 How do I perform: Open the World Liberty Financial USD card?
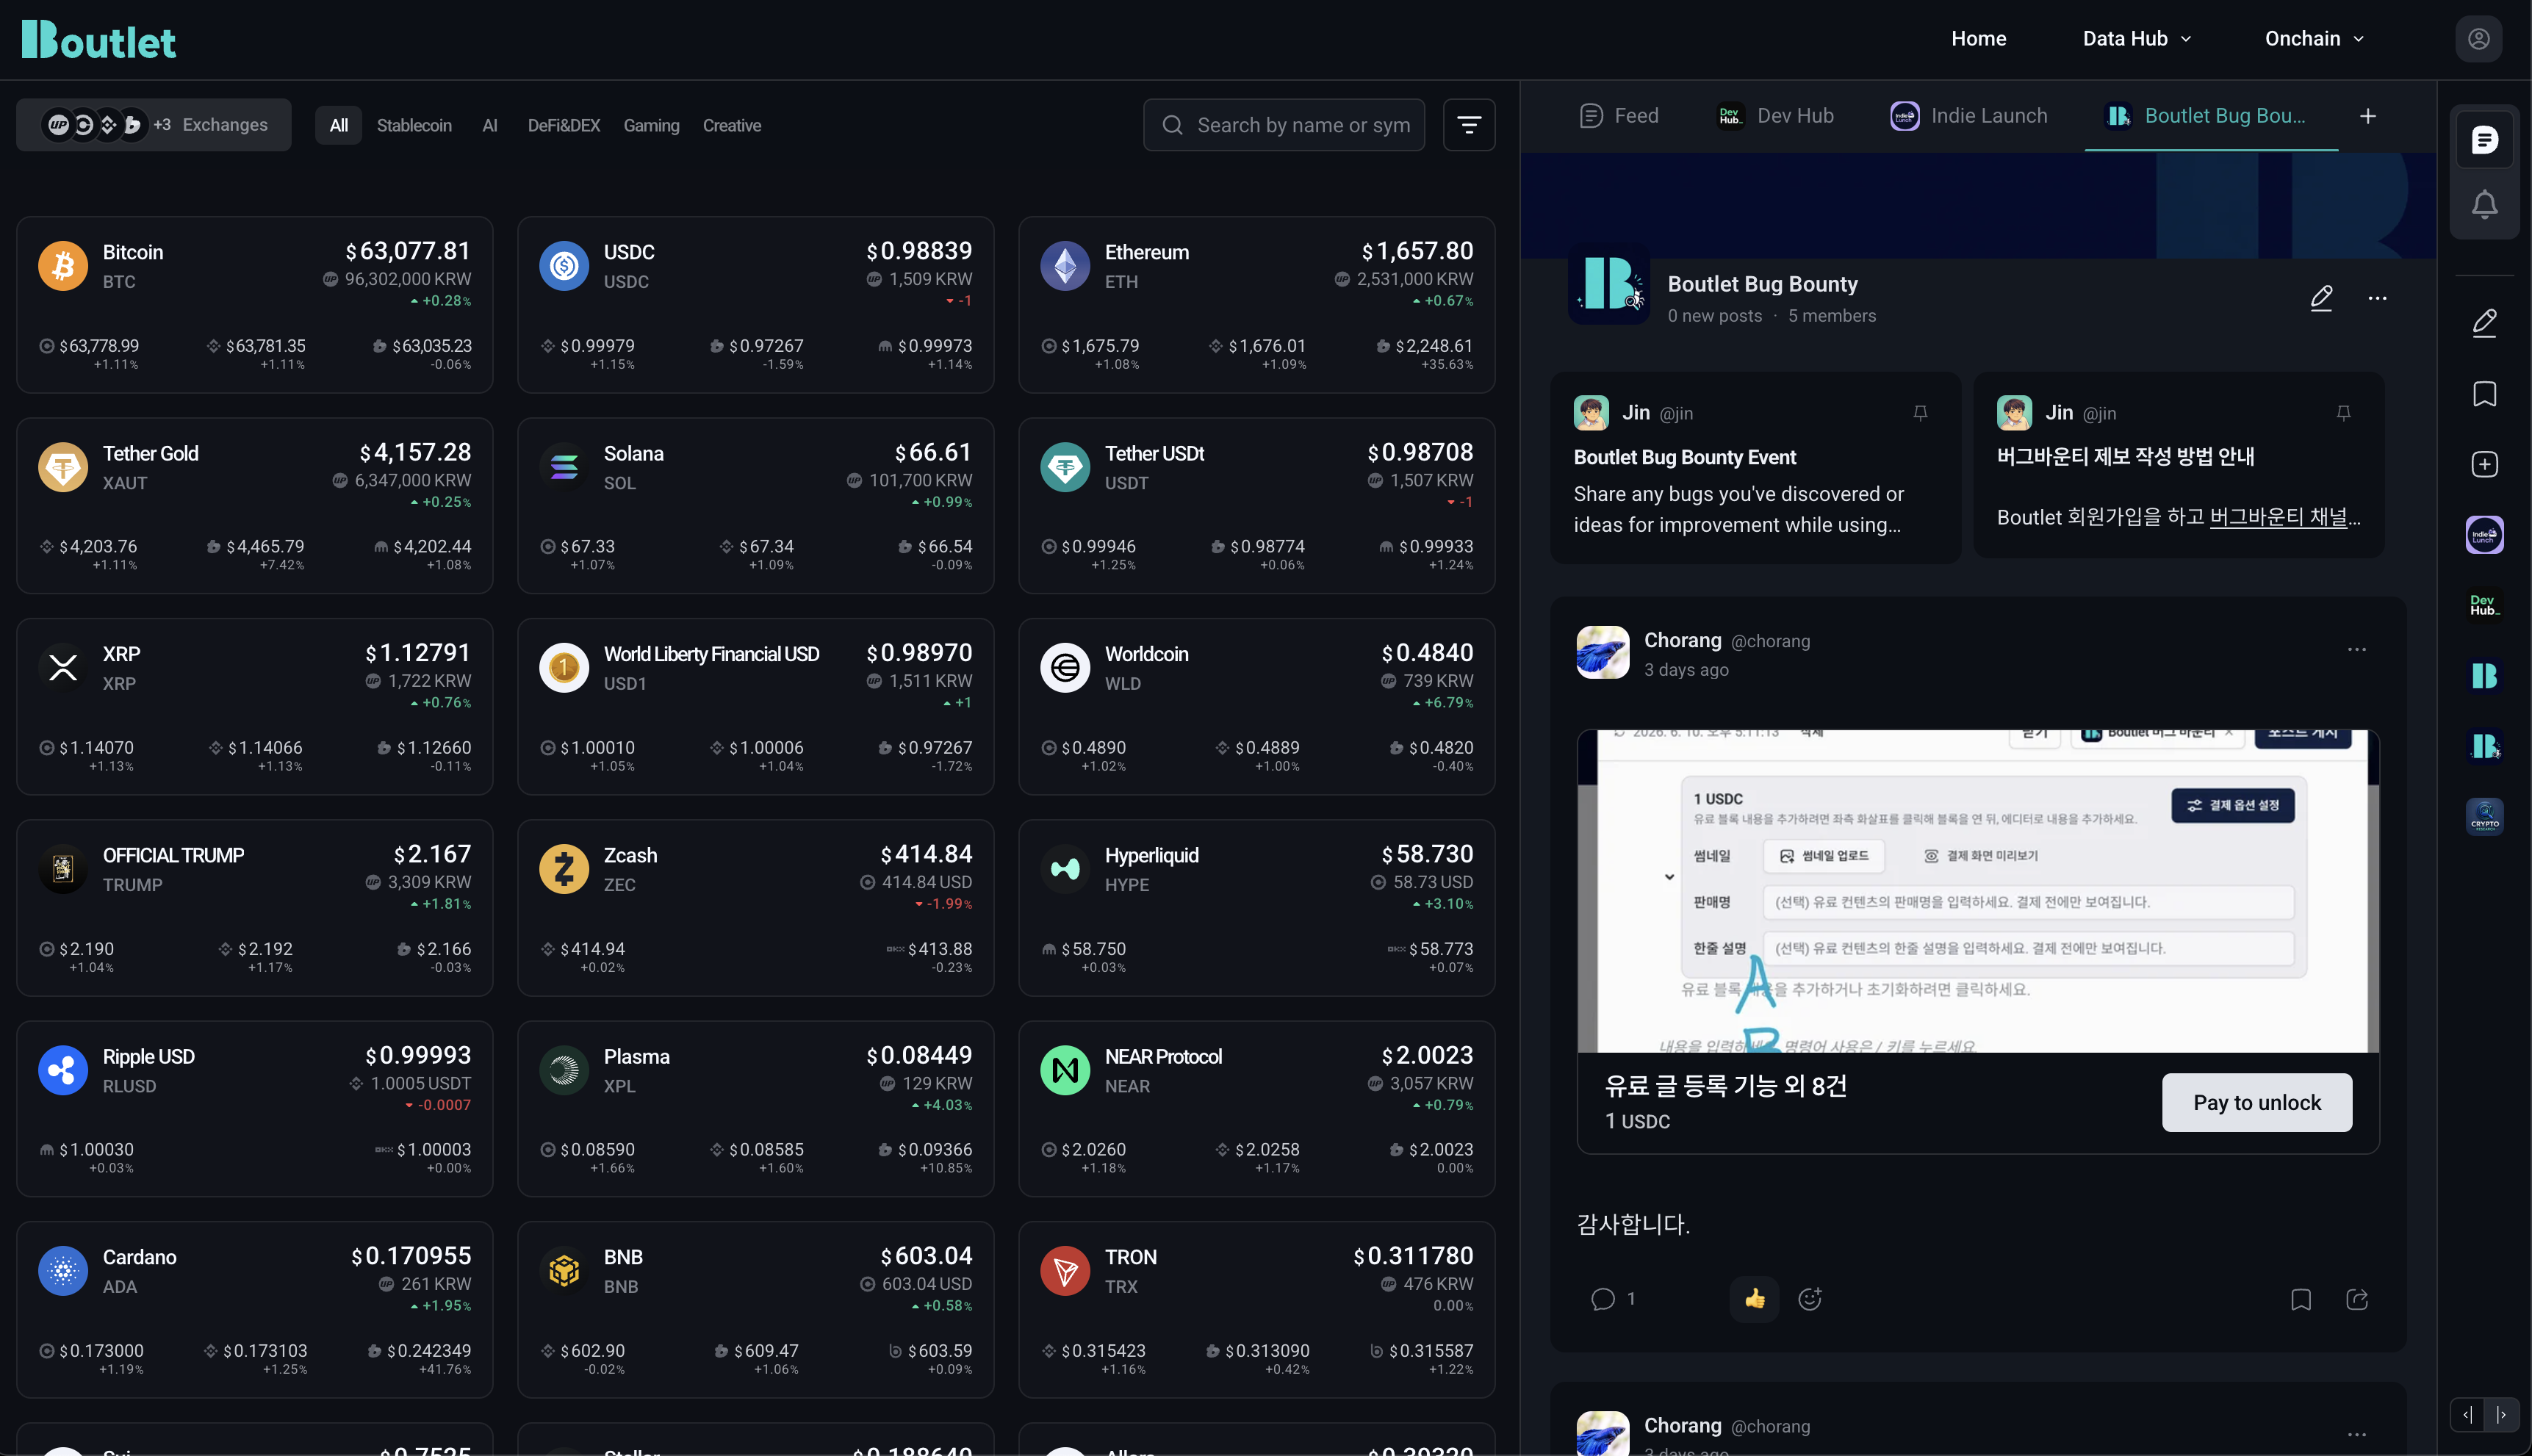755,706
